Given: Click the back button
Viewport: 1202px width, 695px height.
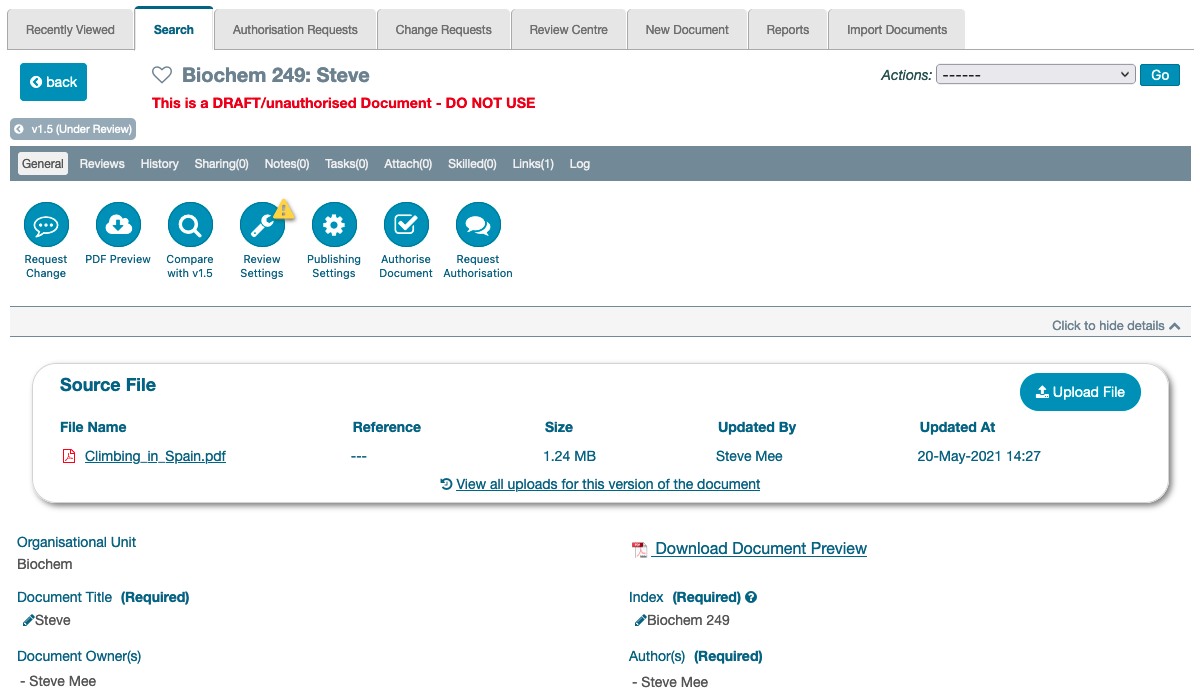Looking at the screenshot, I should pos(53,82).
